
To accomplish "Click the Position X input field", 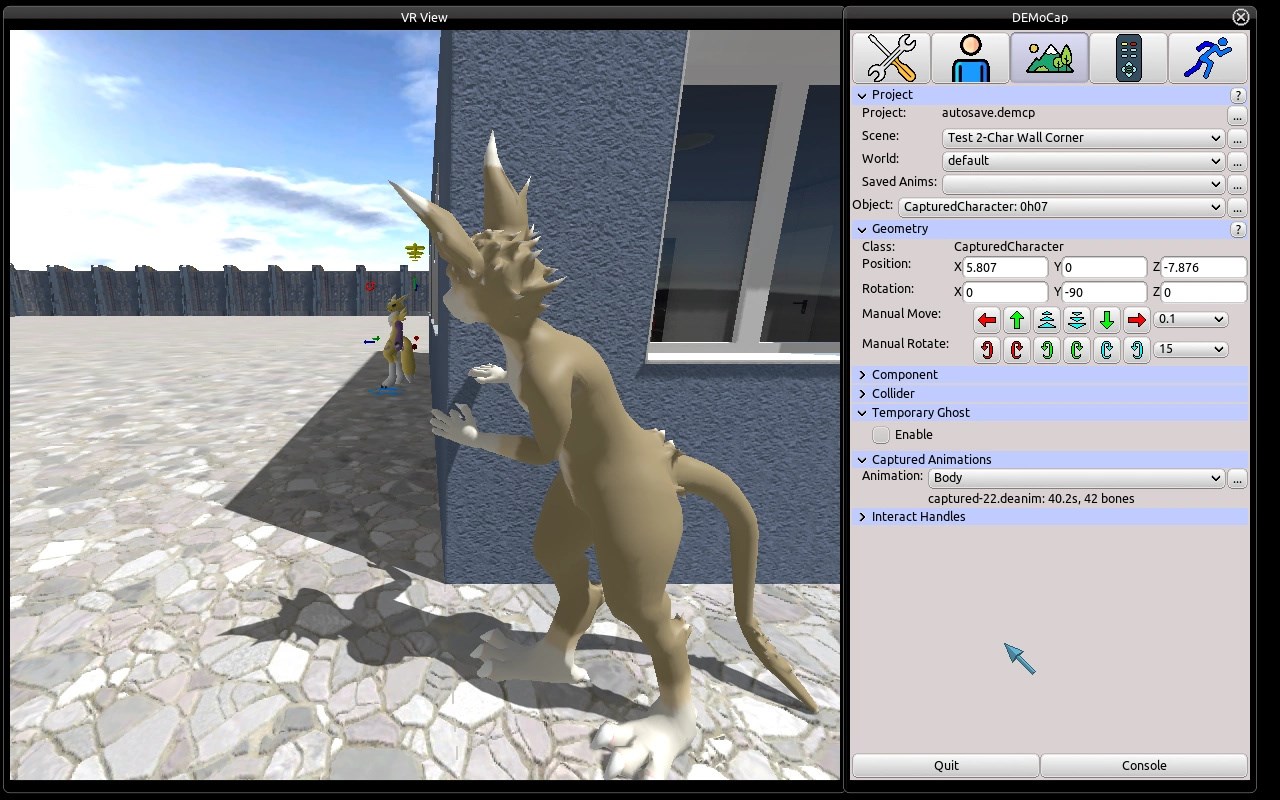I will pos(1005,268).
